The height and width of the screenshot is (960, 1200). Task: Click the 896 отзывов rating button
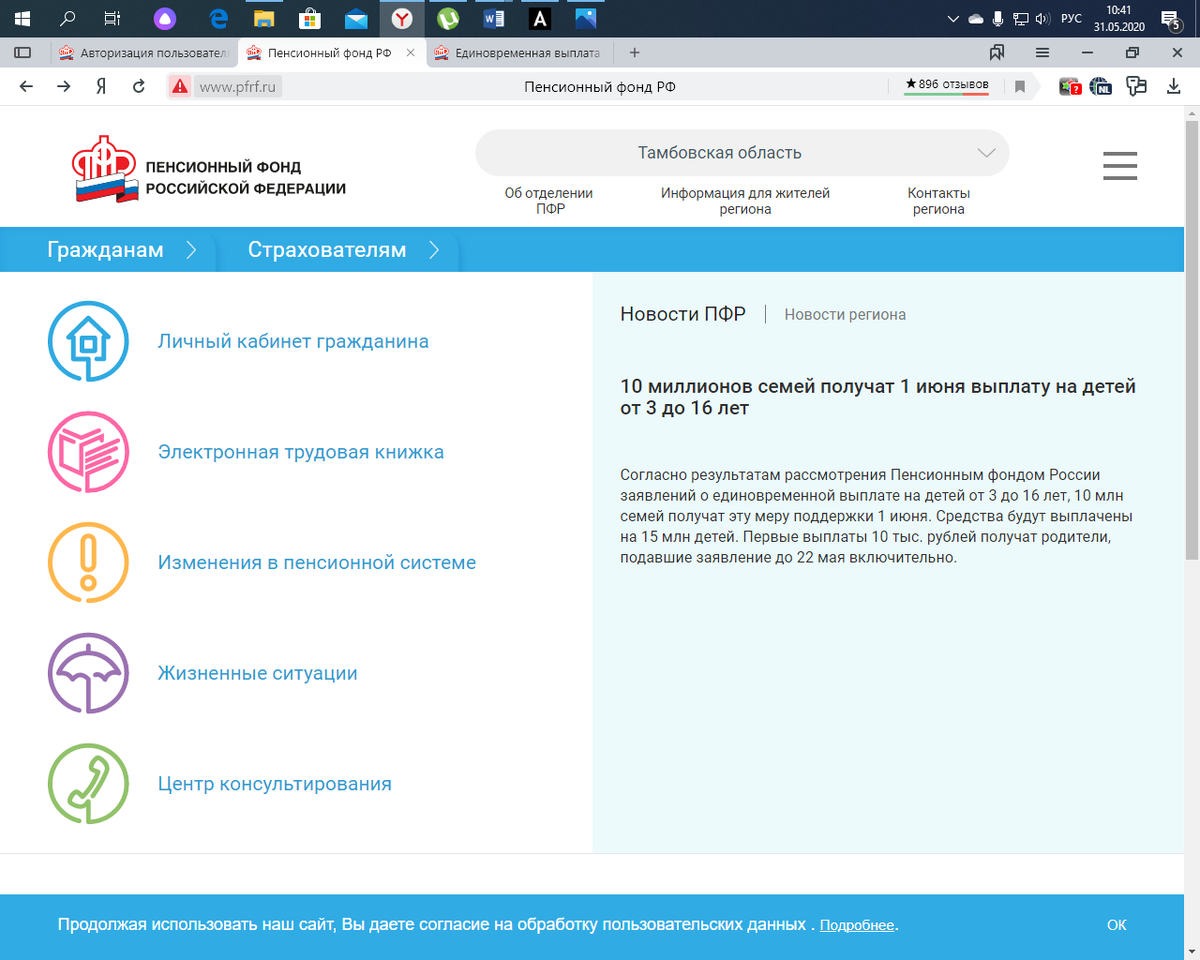(x=946, y=86)
